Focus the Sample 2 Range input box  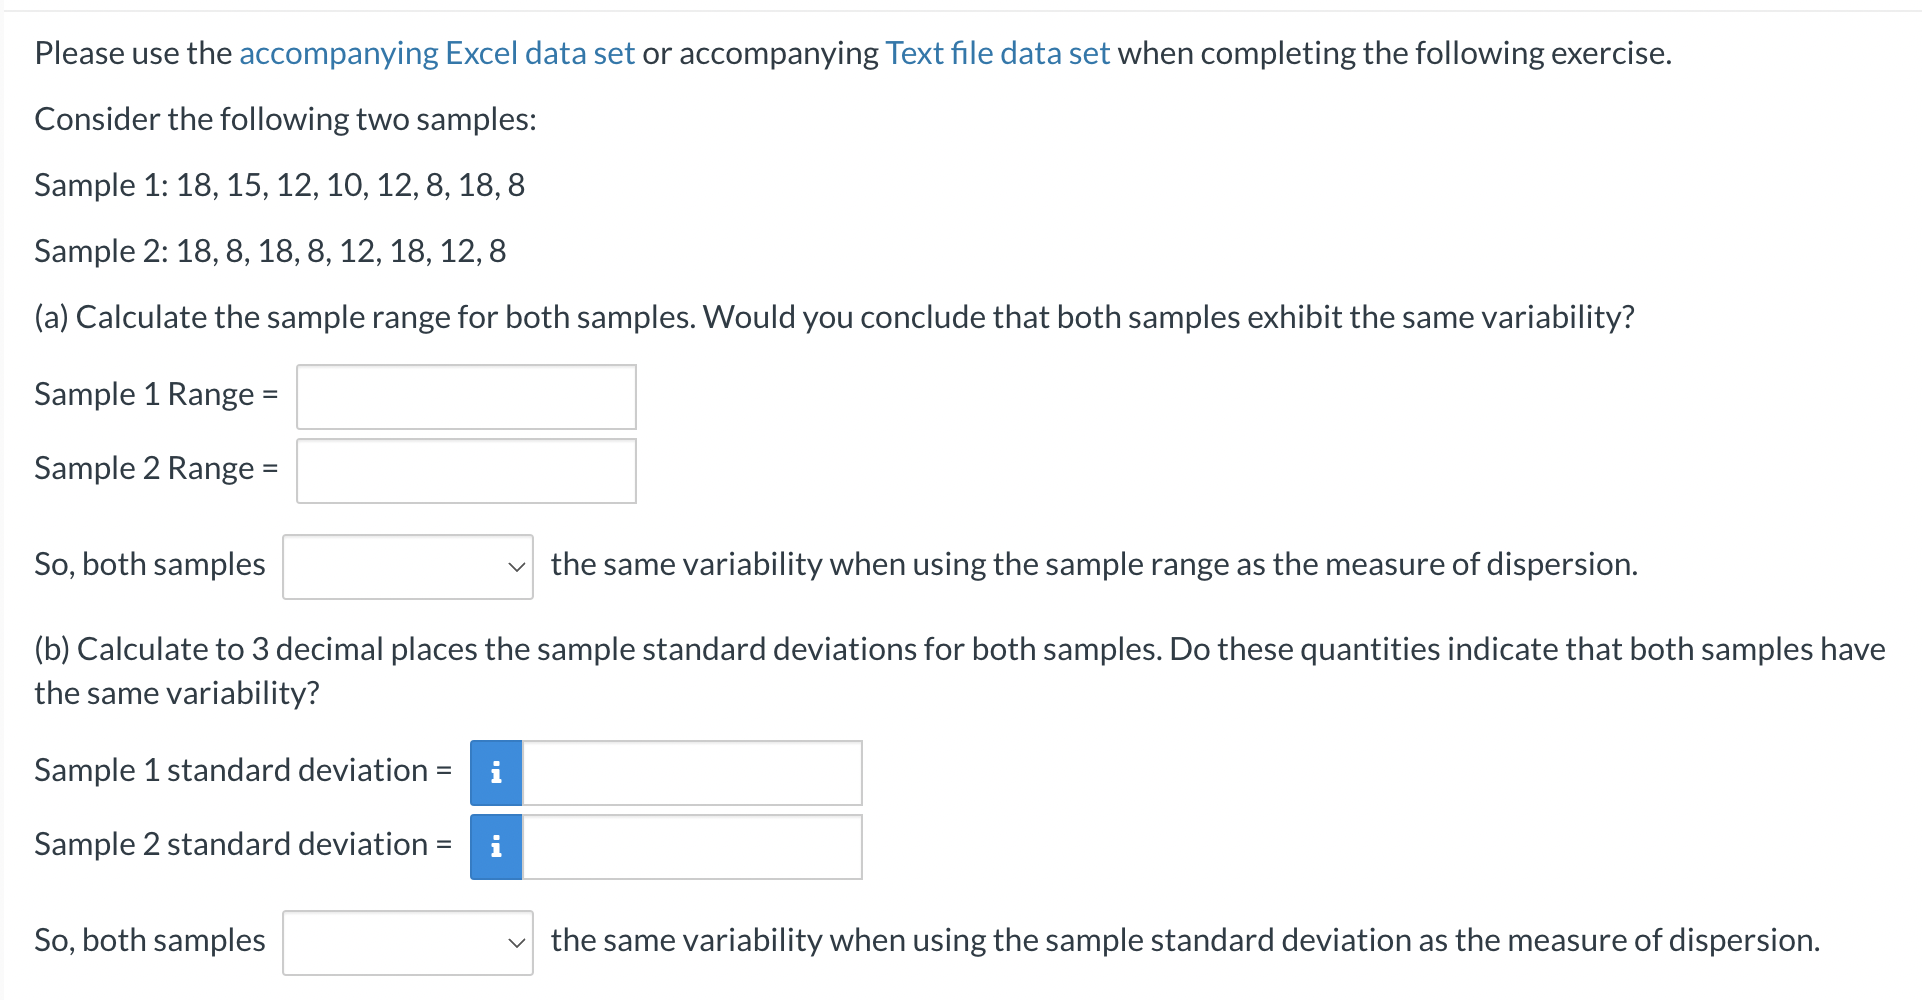pyautogui.click(x=466, y=471)
